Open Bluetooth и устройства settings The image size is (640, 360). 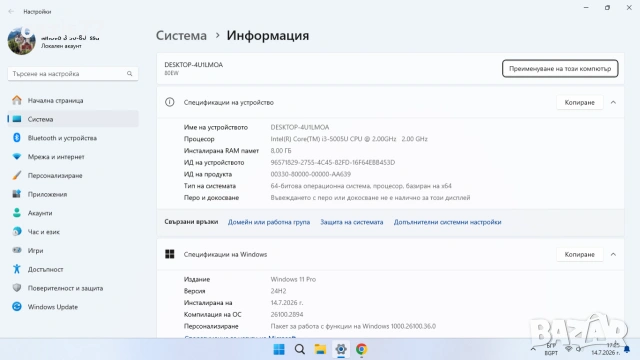tap(62, 138)
